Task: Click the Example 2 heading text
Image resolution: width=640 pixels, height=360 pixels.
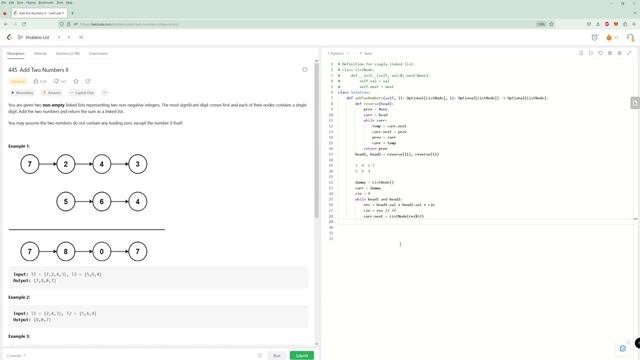Action: pyautogui.click(x=19, y=297)
